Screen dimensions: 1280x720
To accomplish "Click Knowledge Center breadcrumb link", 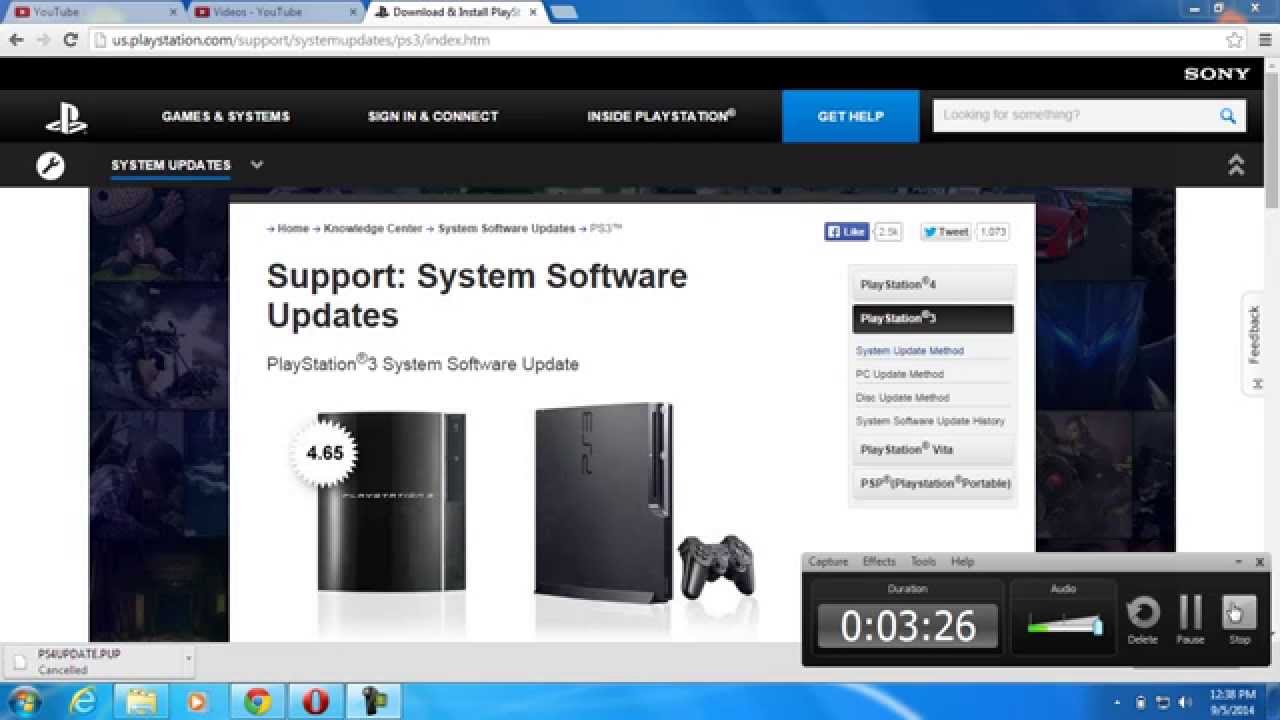I will (x=373, y=229).
